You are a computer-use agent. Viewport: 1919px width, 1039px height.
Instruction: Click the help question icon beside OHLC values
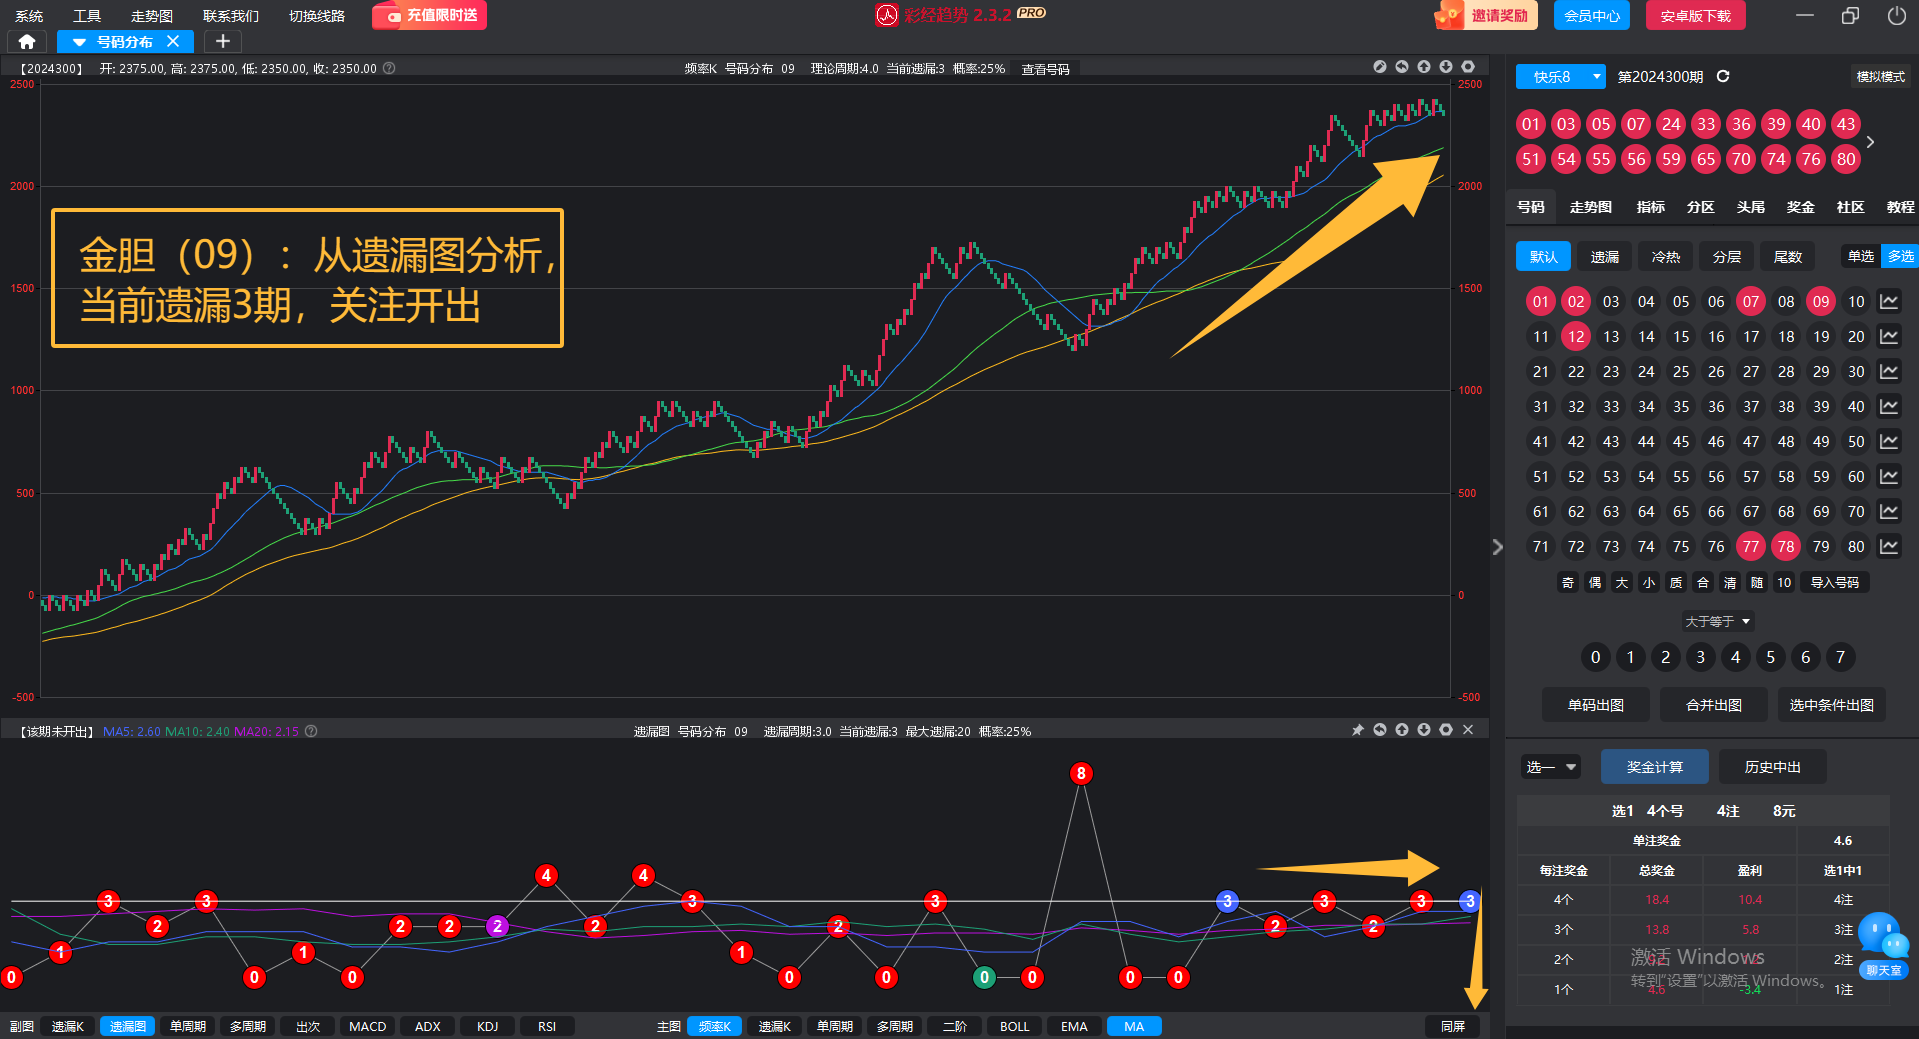point(390,68)
